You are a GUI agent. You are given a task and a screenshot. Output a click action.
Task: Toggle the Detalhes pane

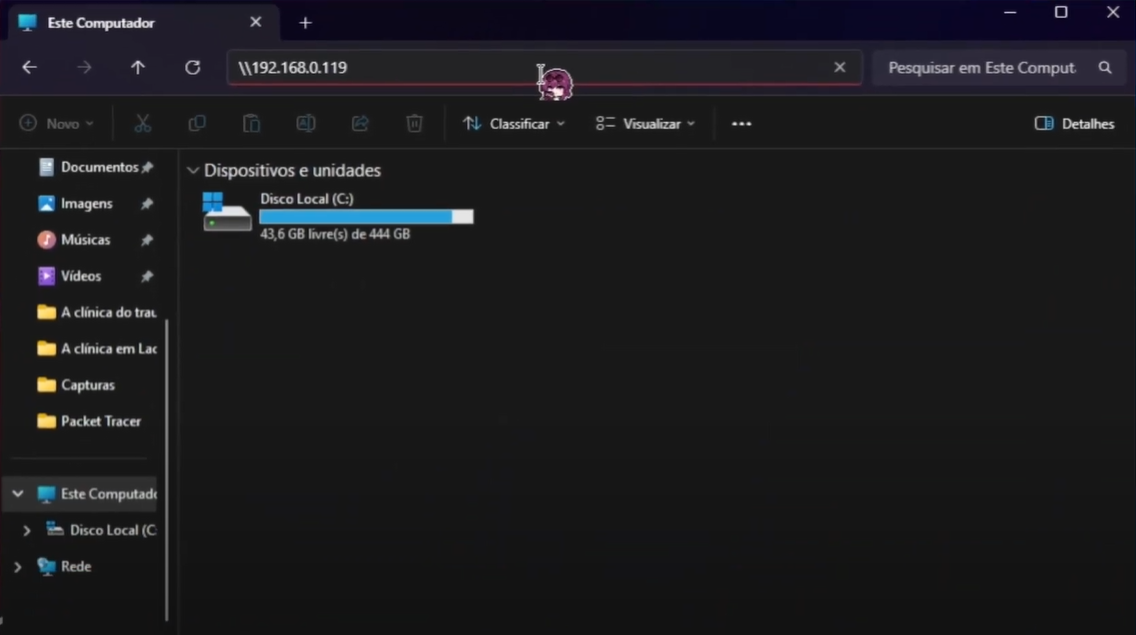[x=1075, y=124]
